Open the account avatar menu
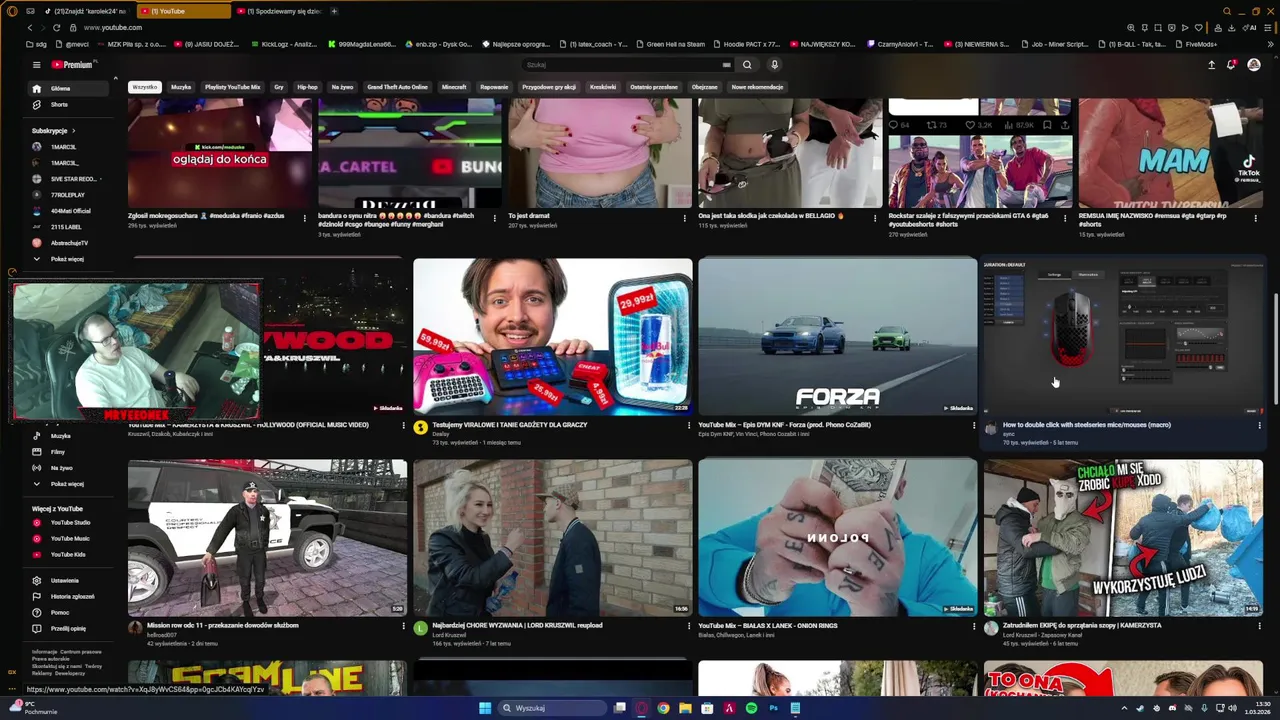 [1254, 65]
